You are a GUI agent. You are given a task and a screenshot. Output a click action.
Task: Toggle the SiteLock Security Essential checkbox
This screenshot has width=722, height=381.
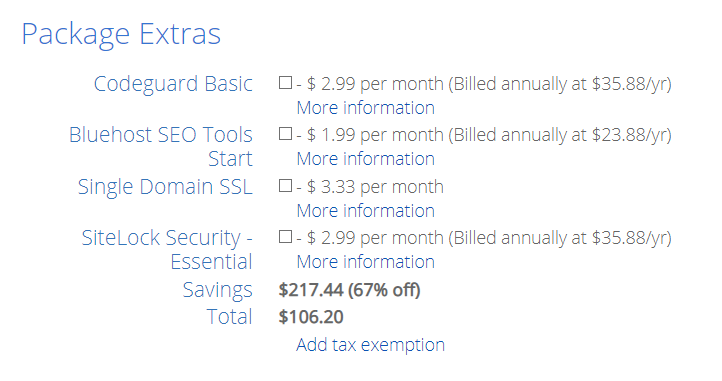tap(285, 237)
